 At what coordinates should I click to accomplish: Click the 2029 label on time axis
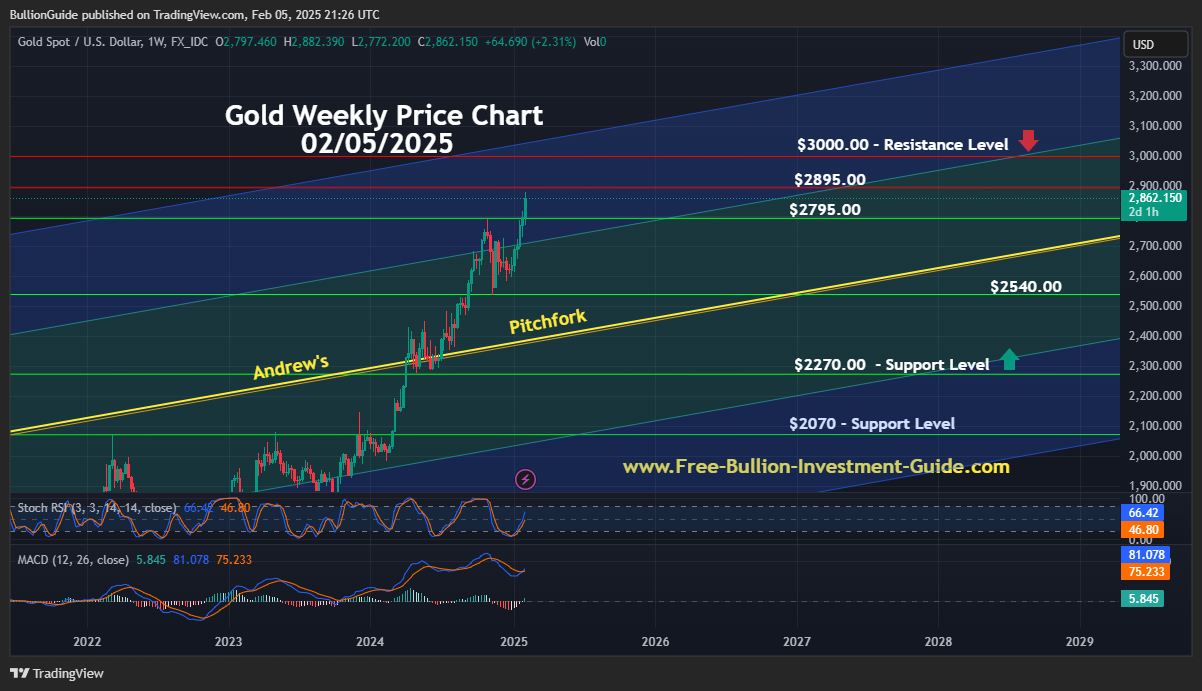[1080, 640]
